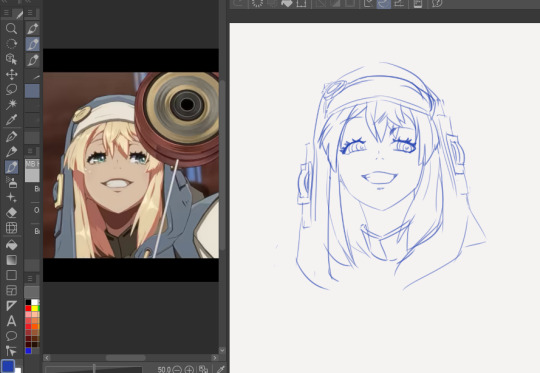Select the Pencil tool
This screenshot has width=540, height=373.
(11, 152)
